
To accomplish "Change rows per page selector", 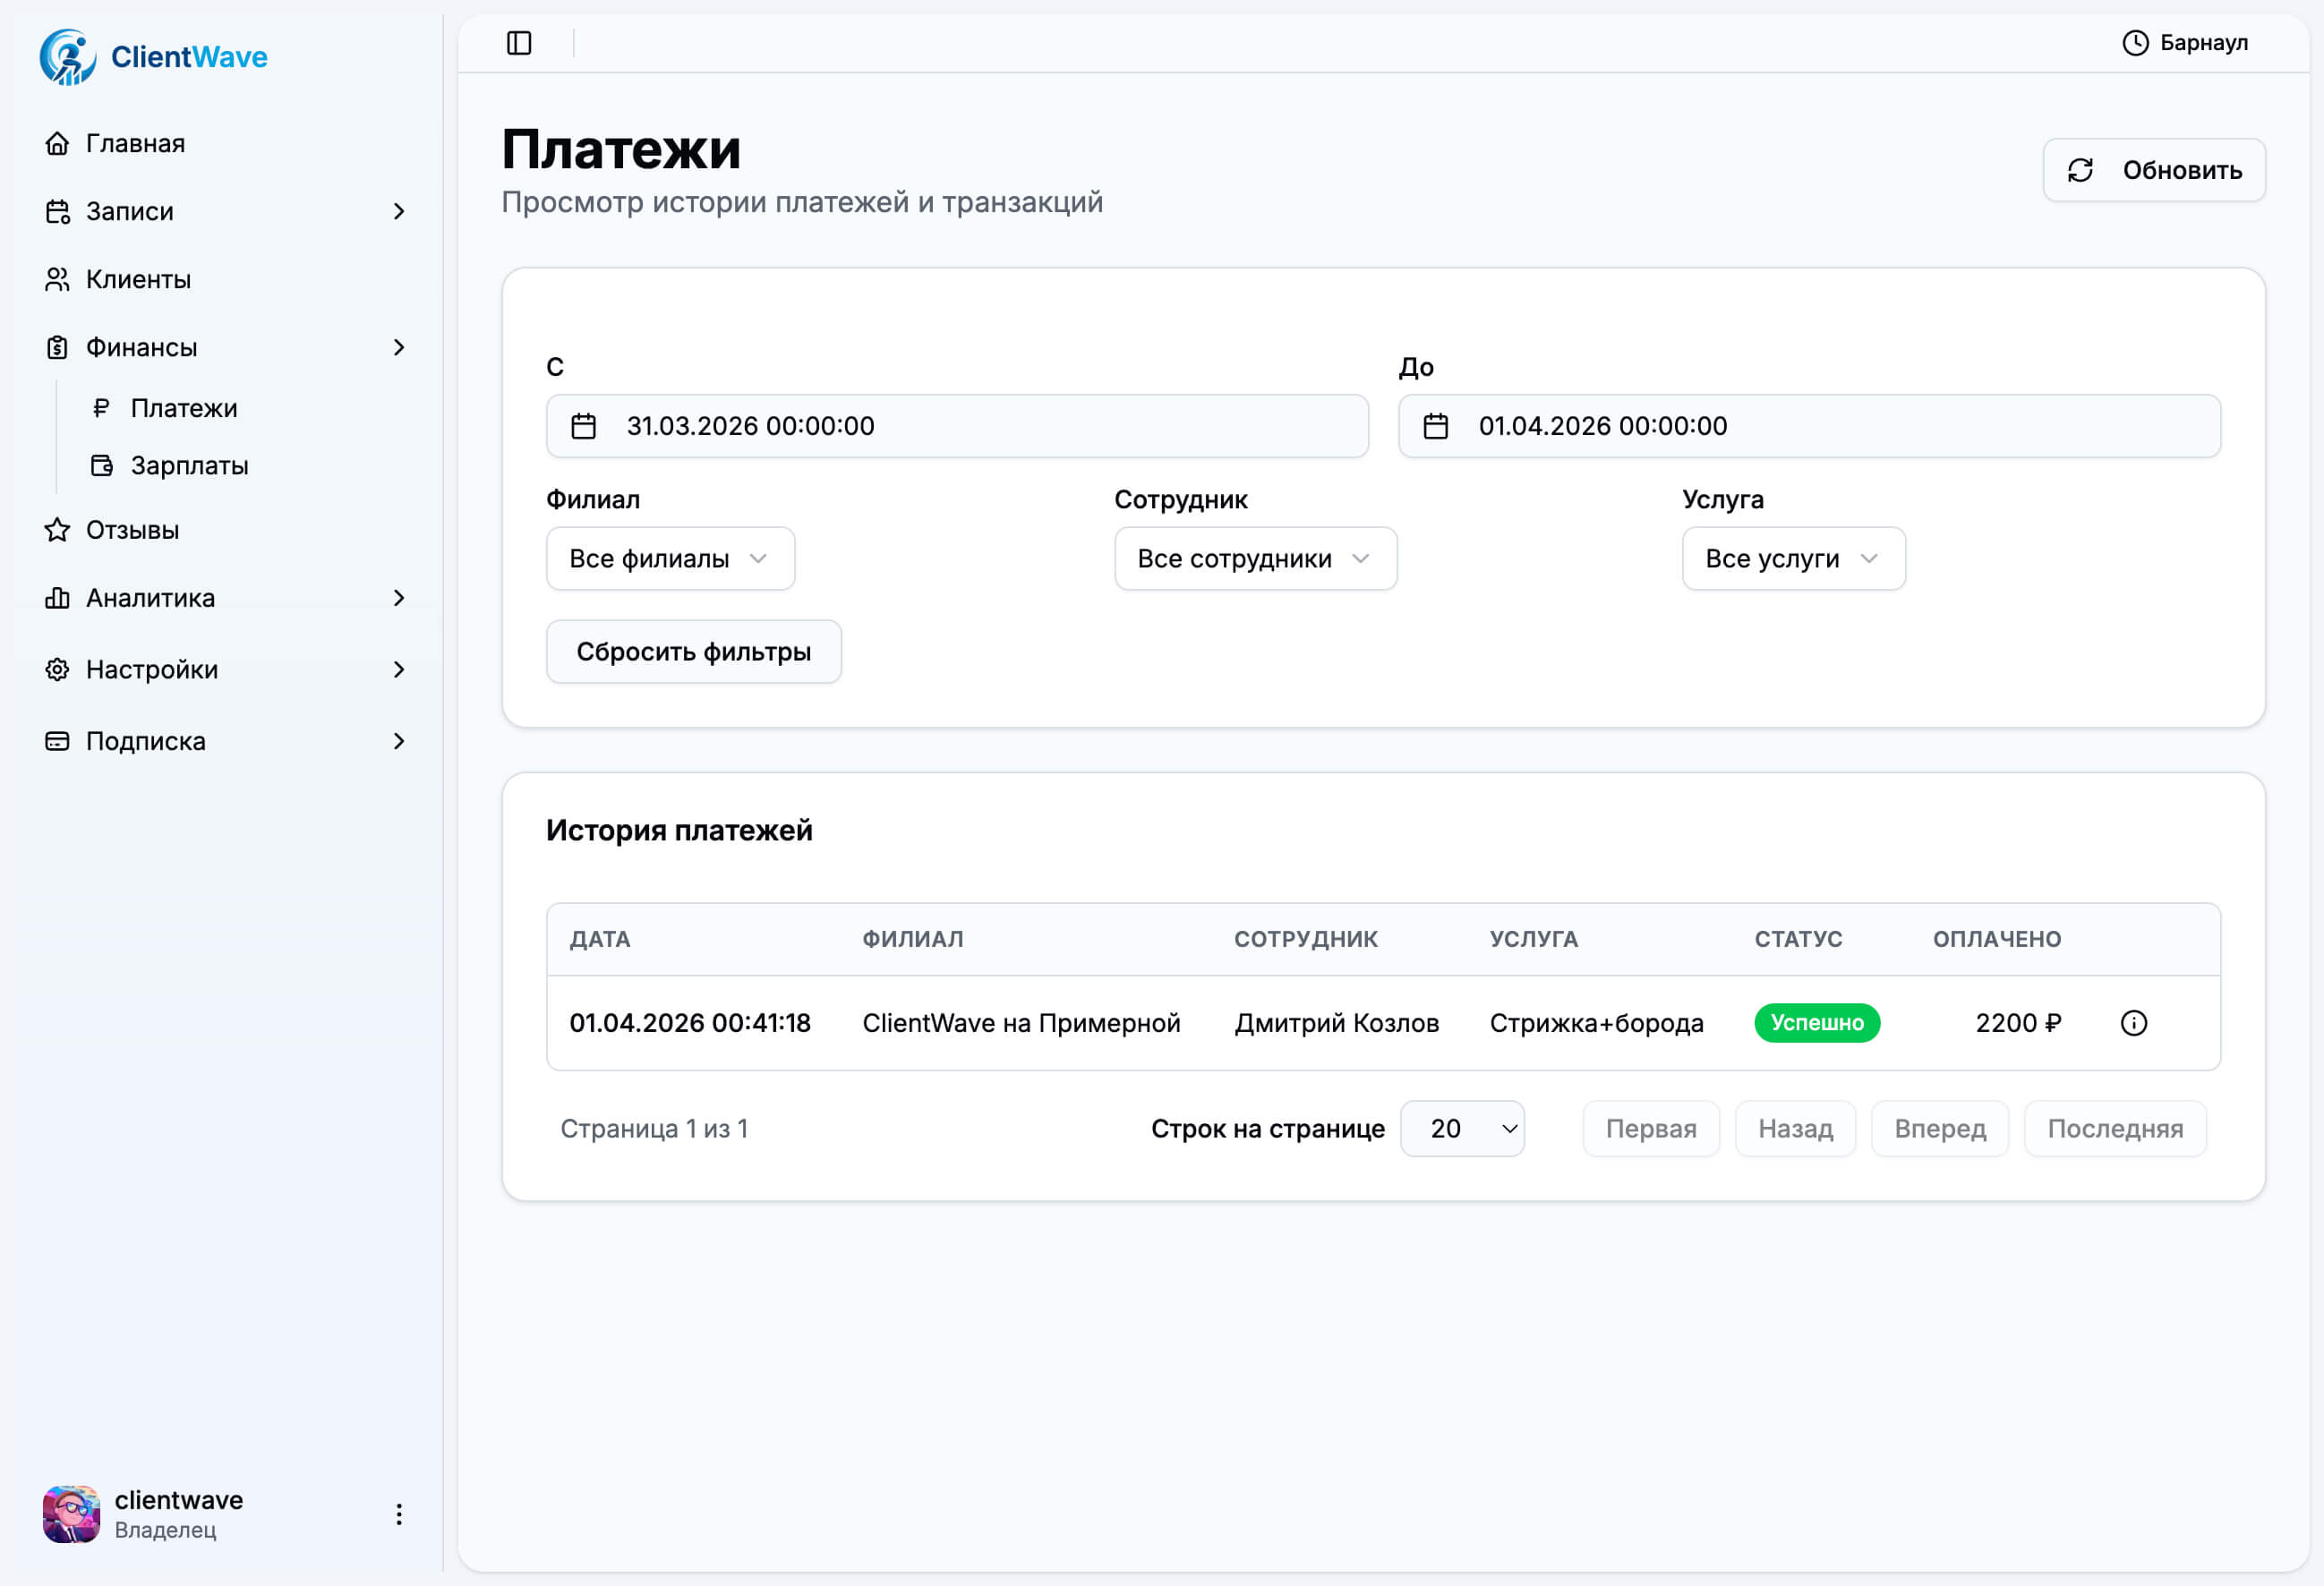I will 1462,1129.
